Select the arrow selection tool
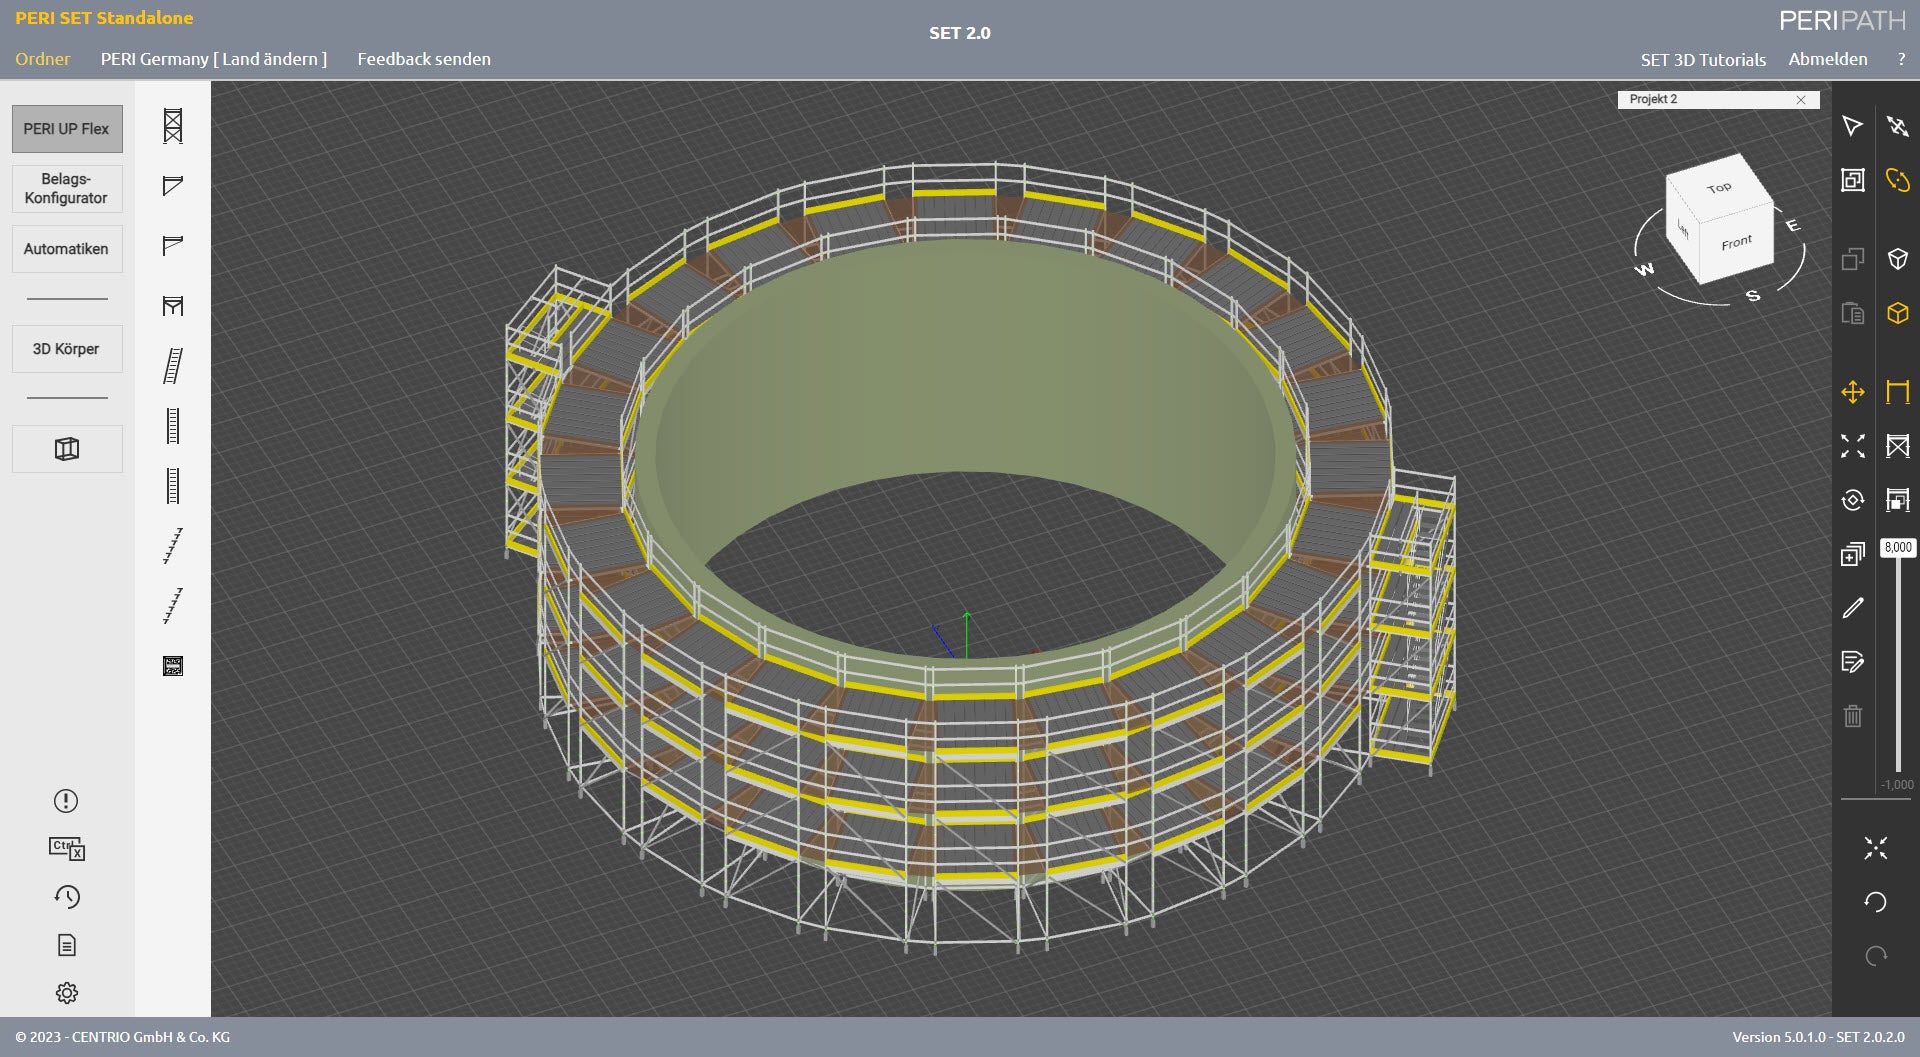The image size is (1920, 1057). [x=1853, y=126]
